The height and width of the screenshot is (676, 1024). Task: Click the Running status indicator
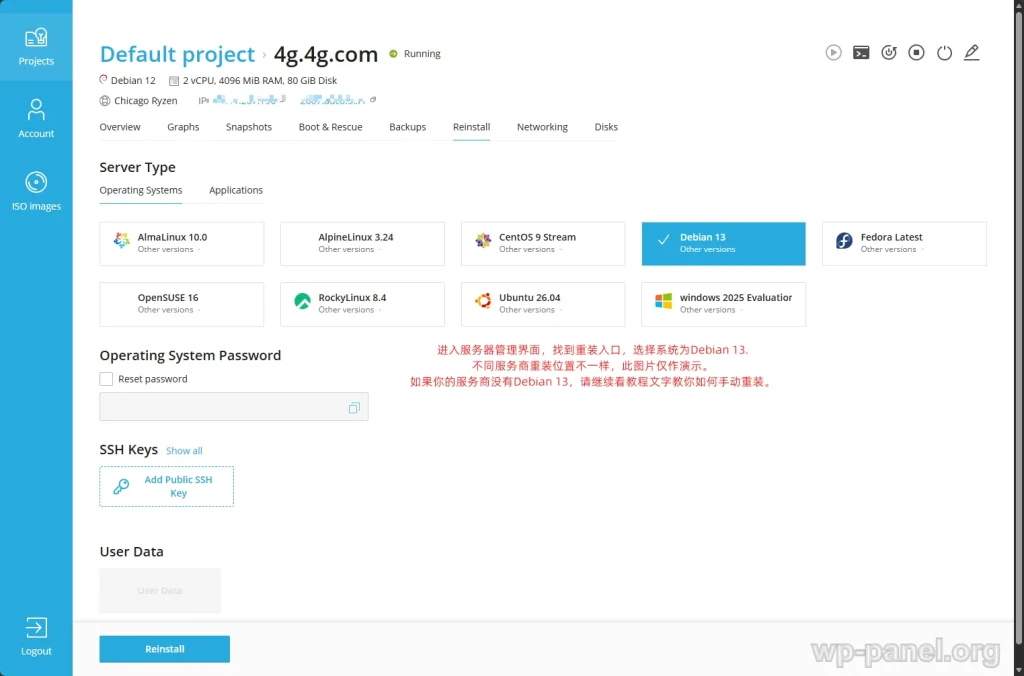[x=415, y=54]
